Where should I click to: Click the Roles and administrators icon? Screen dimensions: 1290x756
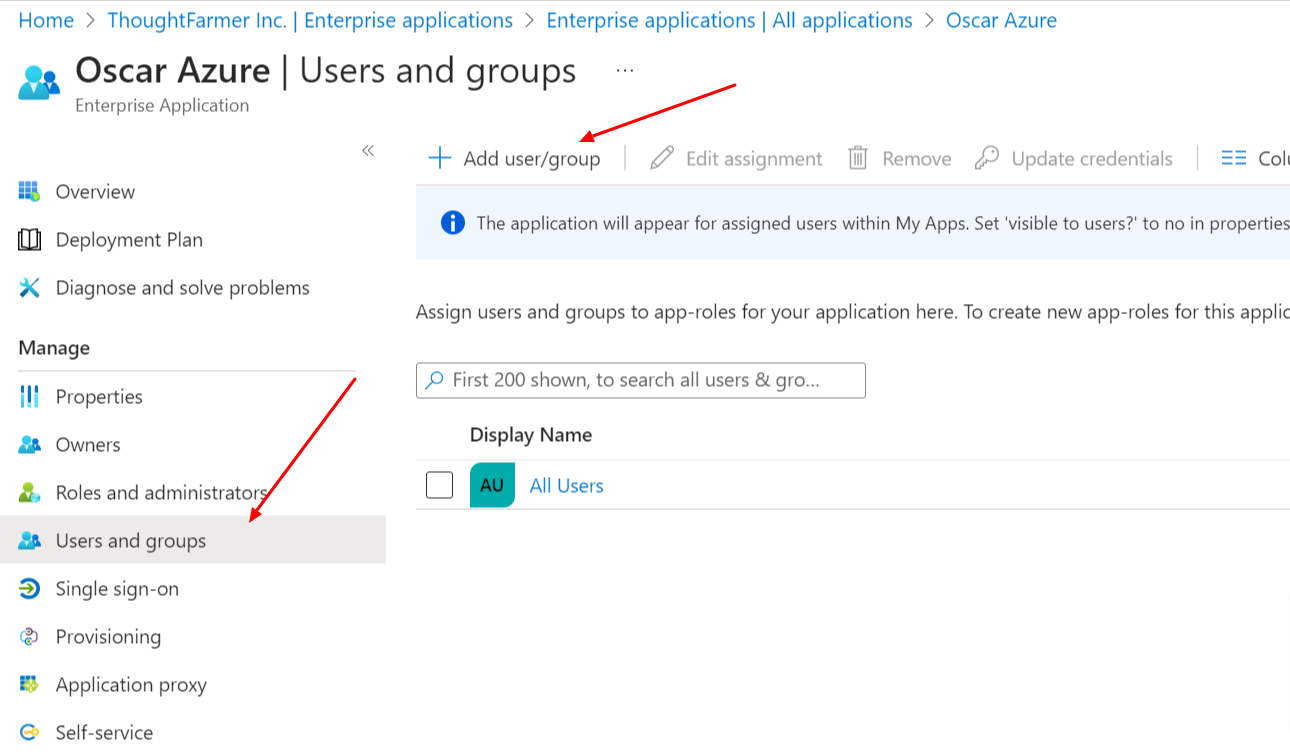click(x=30, y=493)
